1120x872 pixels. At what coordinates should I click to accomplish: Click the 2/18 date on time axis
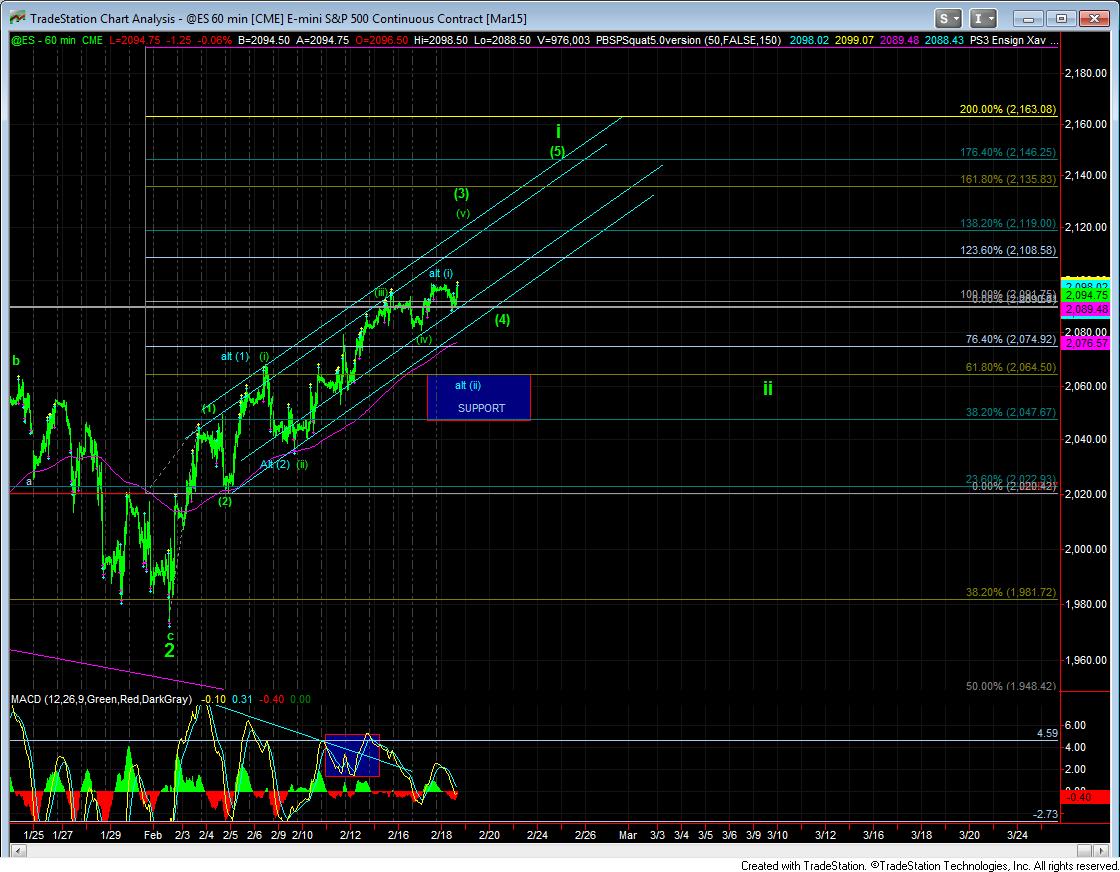[441, 835]
